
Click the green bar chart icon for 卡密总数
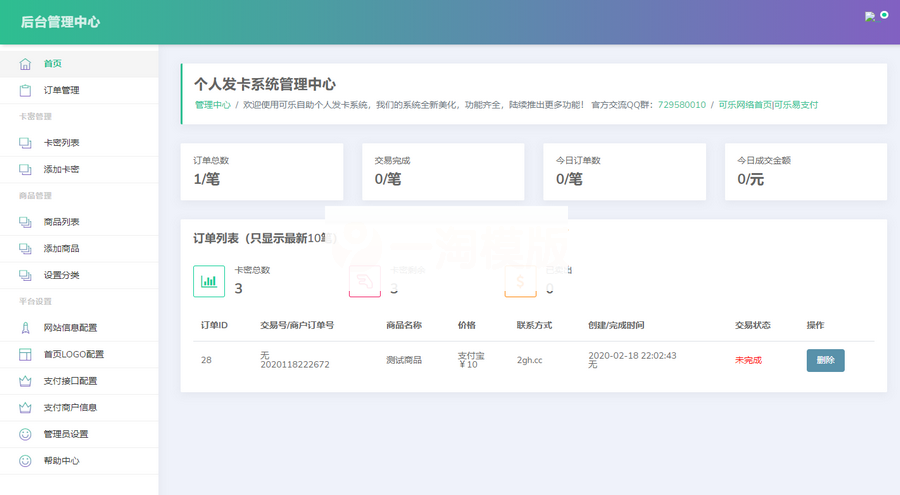click(x=209, y=281)
